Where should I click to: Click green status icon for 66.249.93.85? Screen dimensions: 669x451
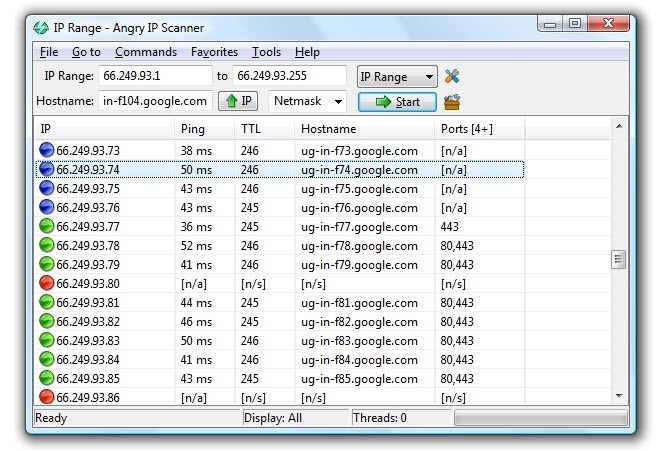(47, 378)
